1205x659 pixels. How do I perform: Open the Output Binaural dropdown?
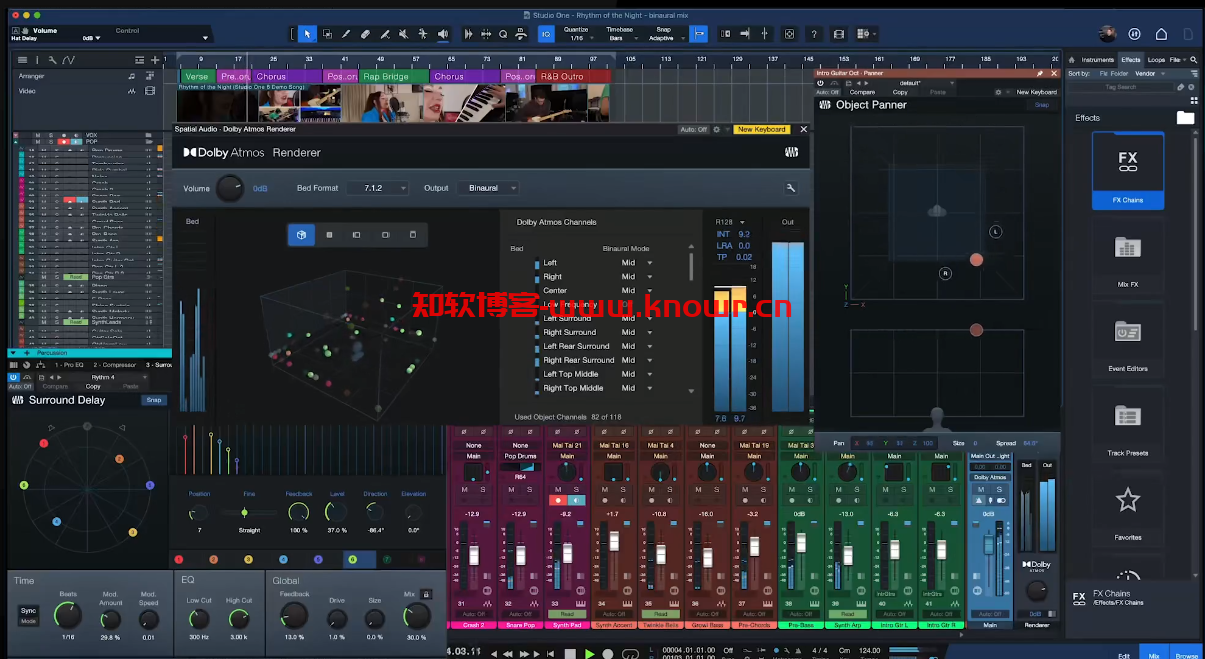489,188
